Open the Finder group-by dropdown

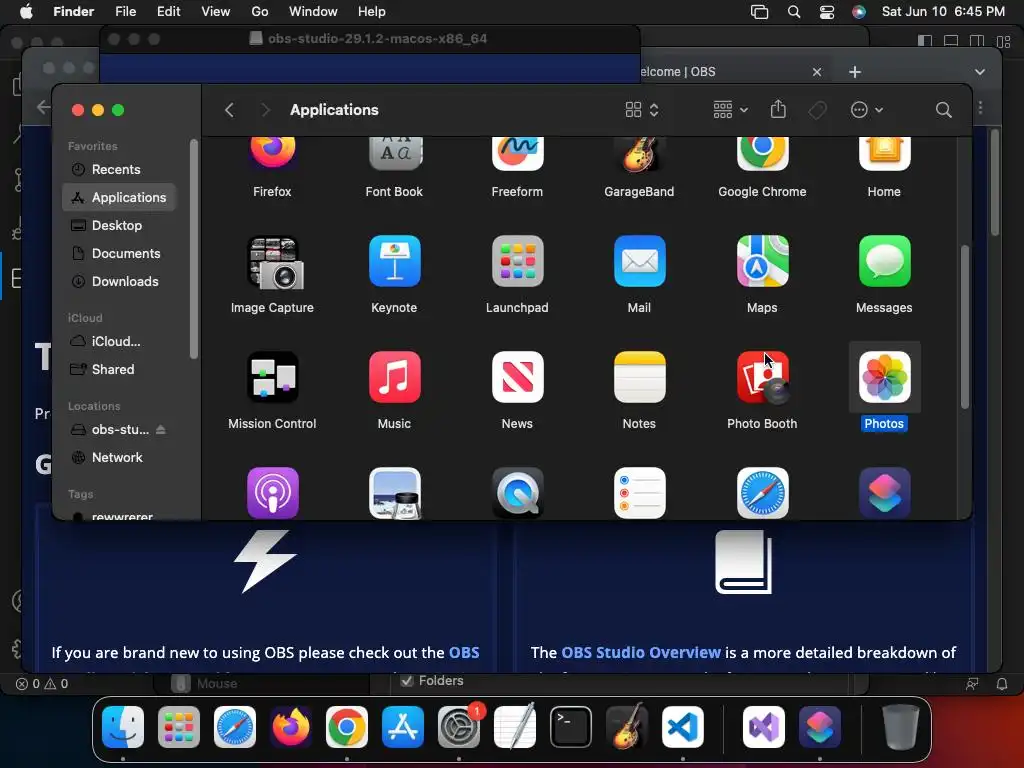click(730, 110)
